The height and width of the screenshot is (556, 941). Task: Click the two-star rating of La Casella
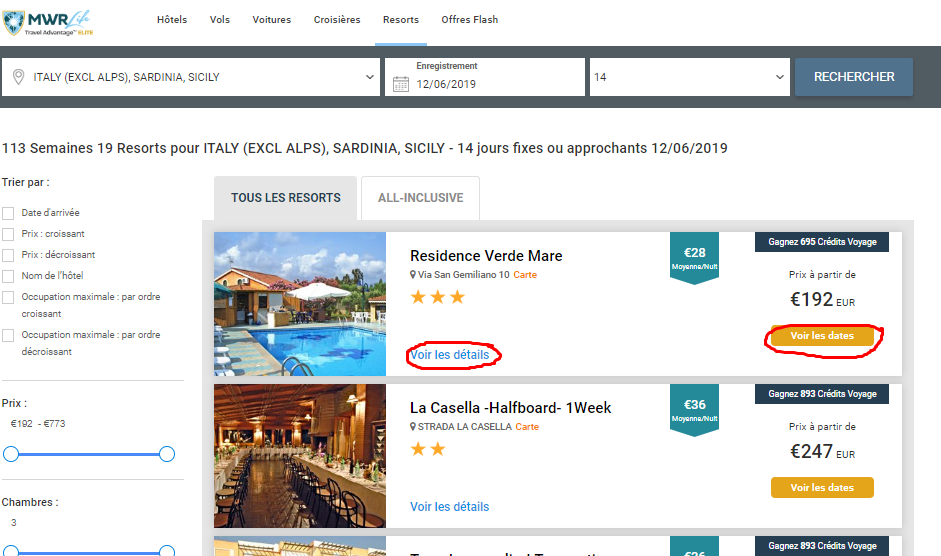428,449
